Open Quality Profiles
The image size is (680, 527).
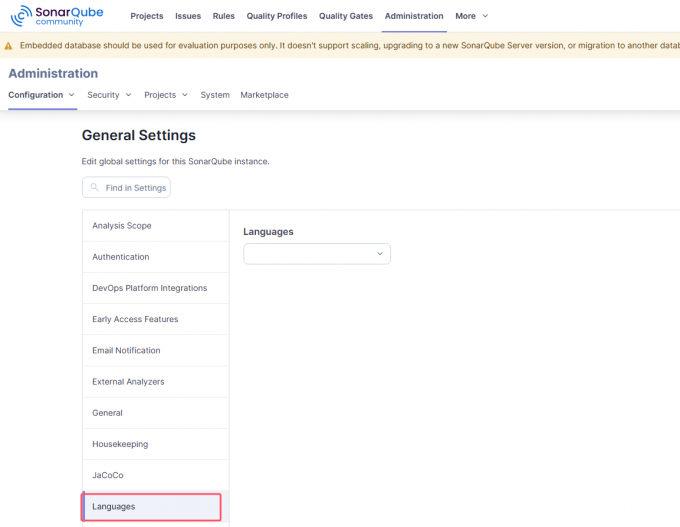point(277,16)
